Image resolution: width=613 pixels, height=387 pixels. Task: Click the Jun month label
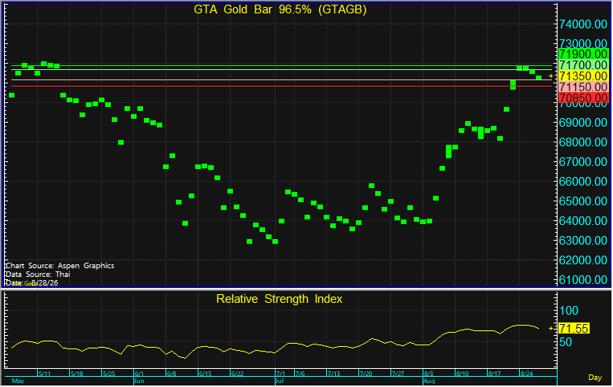click(x=139, y=381)
